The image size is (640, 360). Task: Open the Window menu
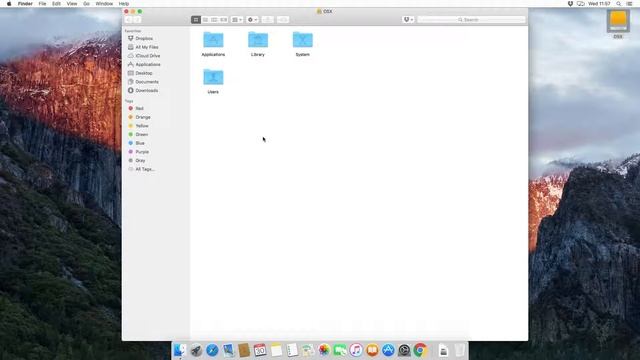click(104, 4)
